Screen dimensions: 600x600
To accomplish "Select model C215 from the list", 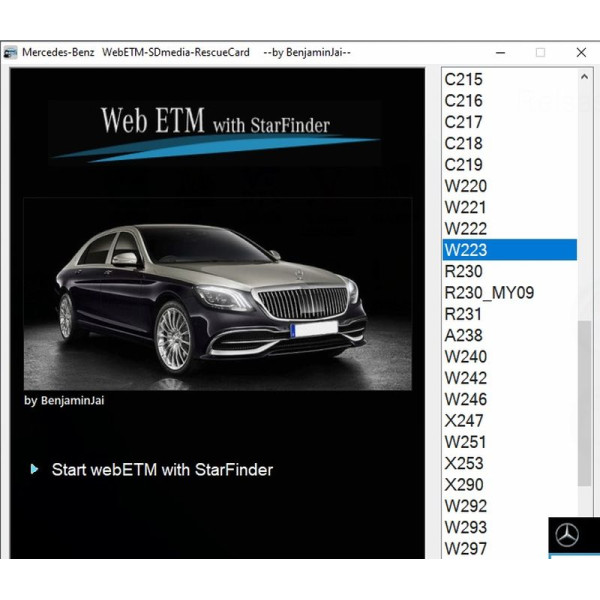I will (464, 79).
